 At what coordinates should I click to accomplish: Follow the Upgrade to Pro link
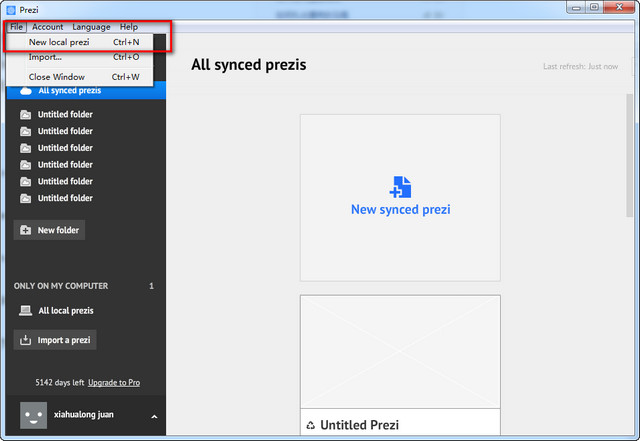pyautogui.click(x=114, y=383)
